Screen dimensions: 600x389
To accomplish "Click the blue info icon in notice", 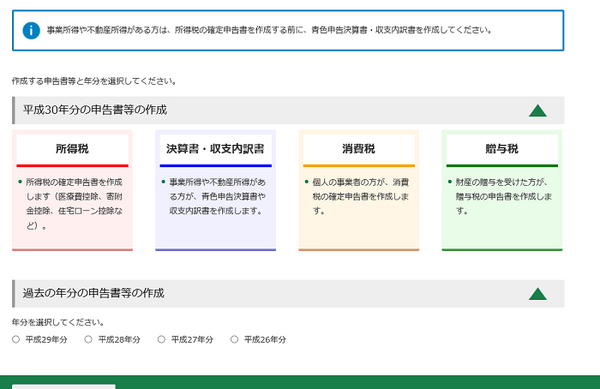I will [x=31, y=31].
